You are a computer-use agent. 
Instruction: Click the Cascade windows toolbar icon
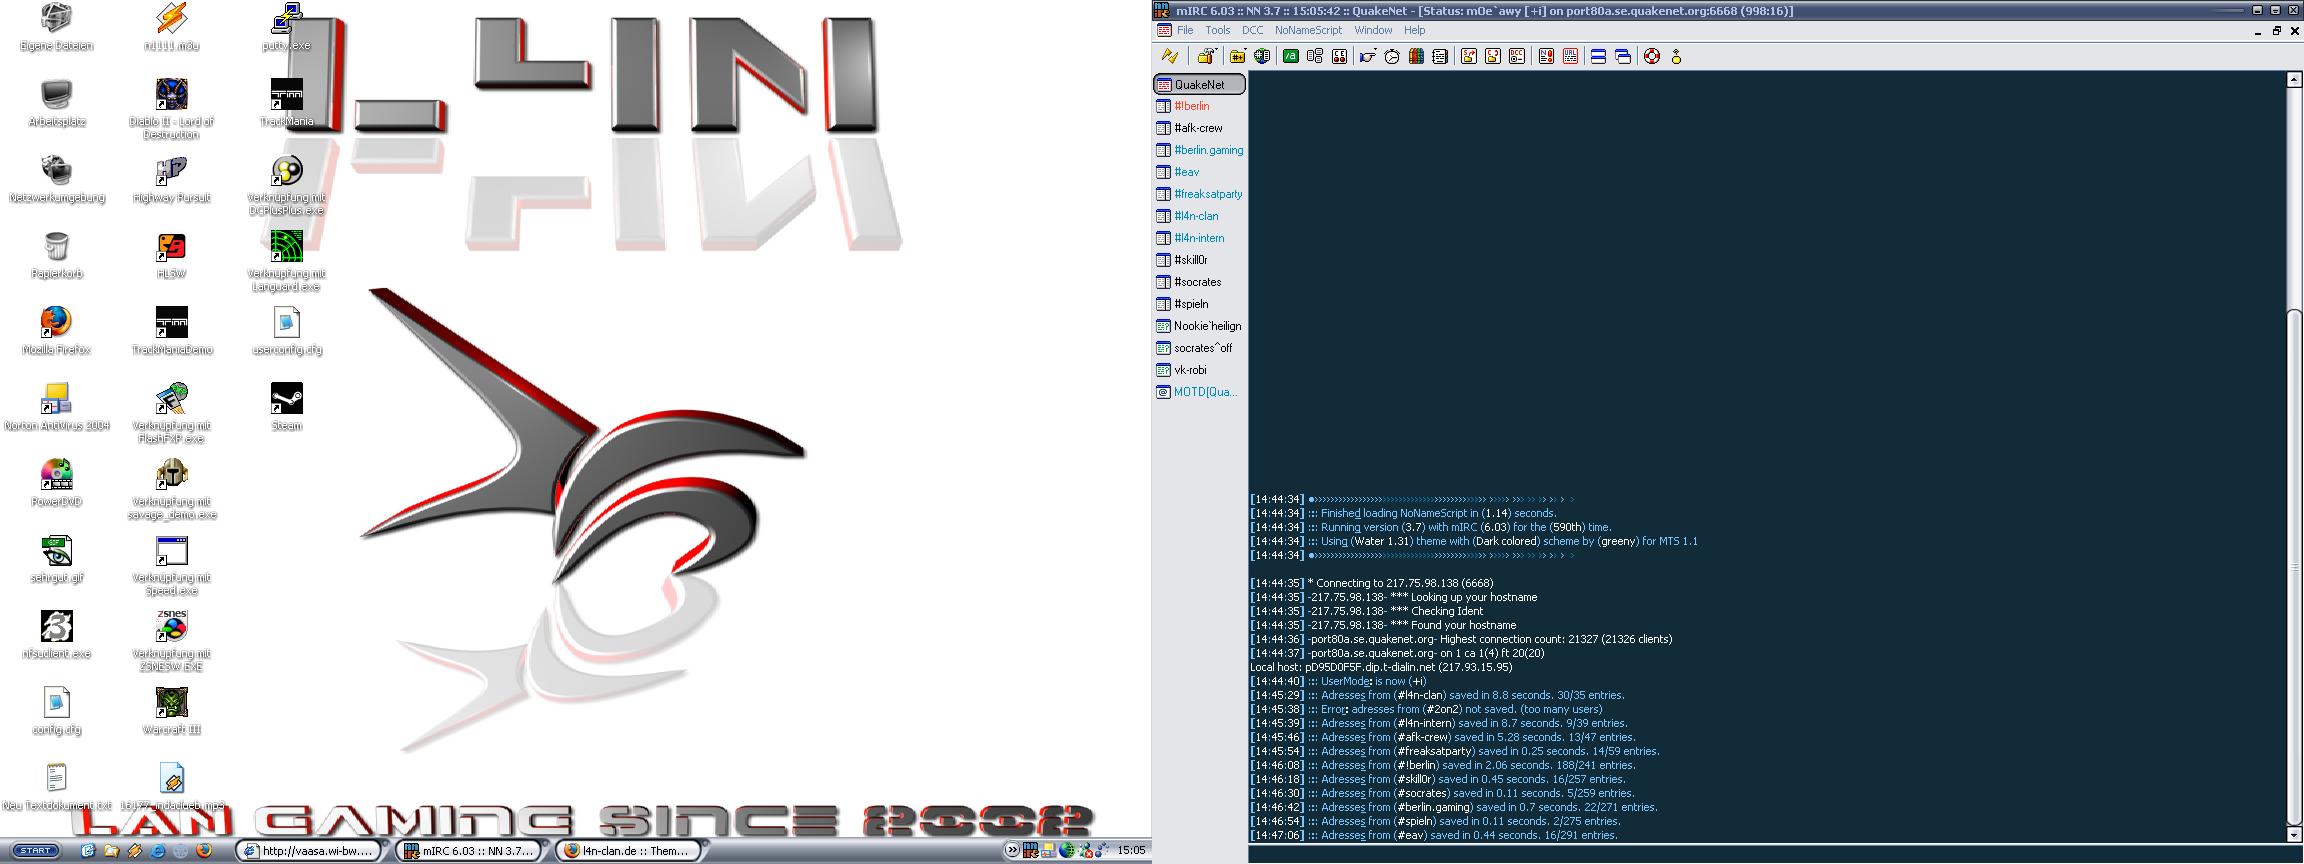pos(1623,57)
